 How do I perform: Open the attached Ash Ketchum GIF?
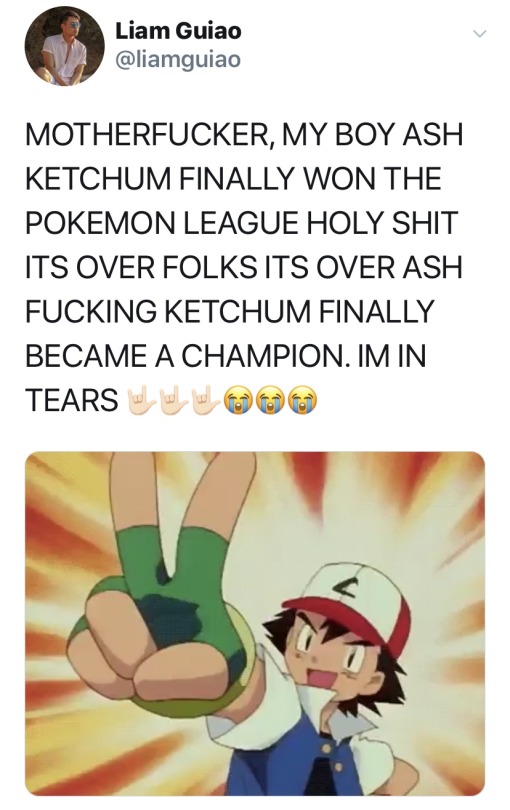[255, 624]
